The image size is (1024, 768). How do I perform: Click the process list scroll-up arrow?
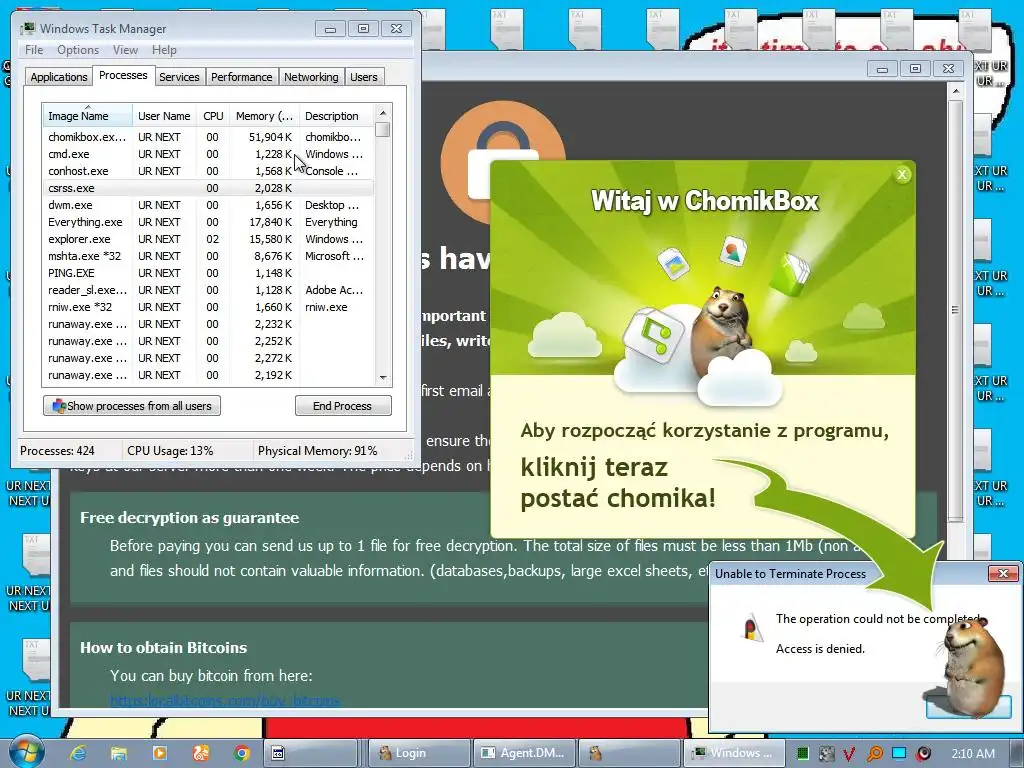coord(383,113)
